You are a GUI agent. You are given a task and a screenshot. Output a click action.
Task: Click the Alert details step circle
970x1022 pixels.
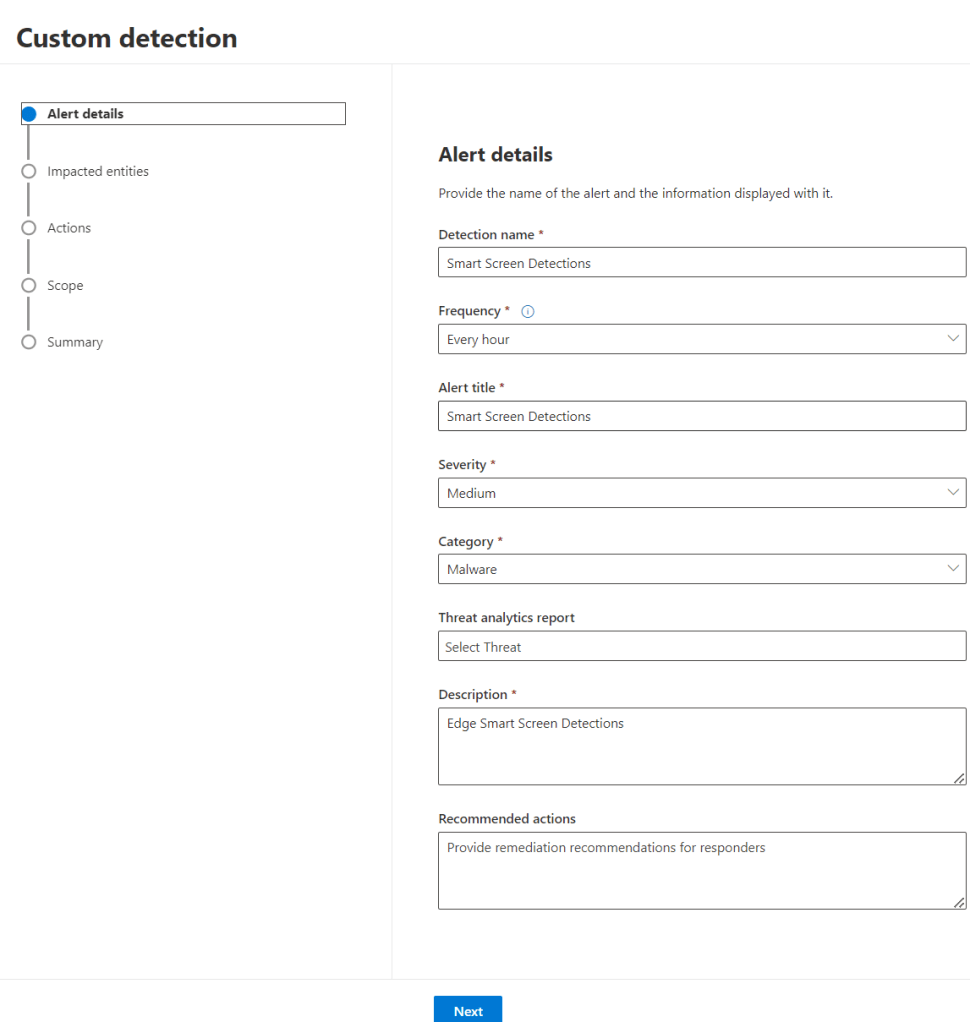(29, 114)
